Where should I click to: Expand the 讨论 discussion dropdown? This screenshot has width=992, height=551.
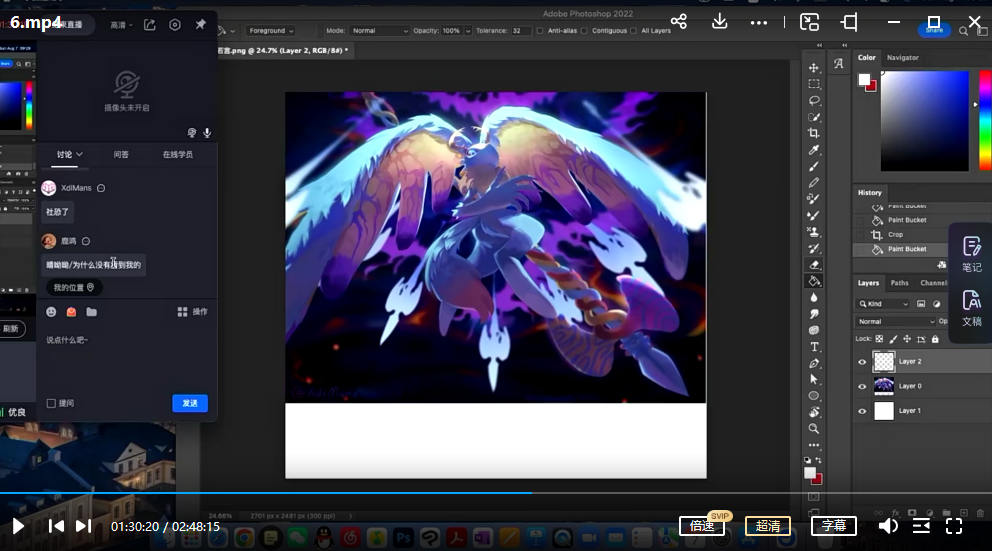point(69,154)
